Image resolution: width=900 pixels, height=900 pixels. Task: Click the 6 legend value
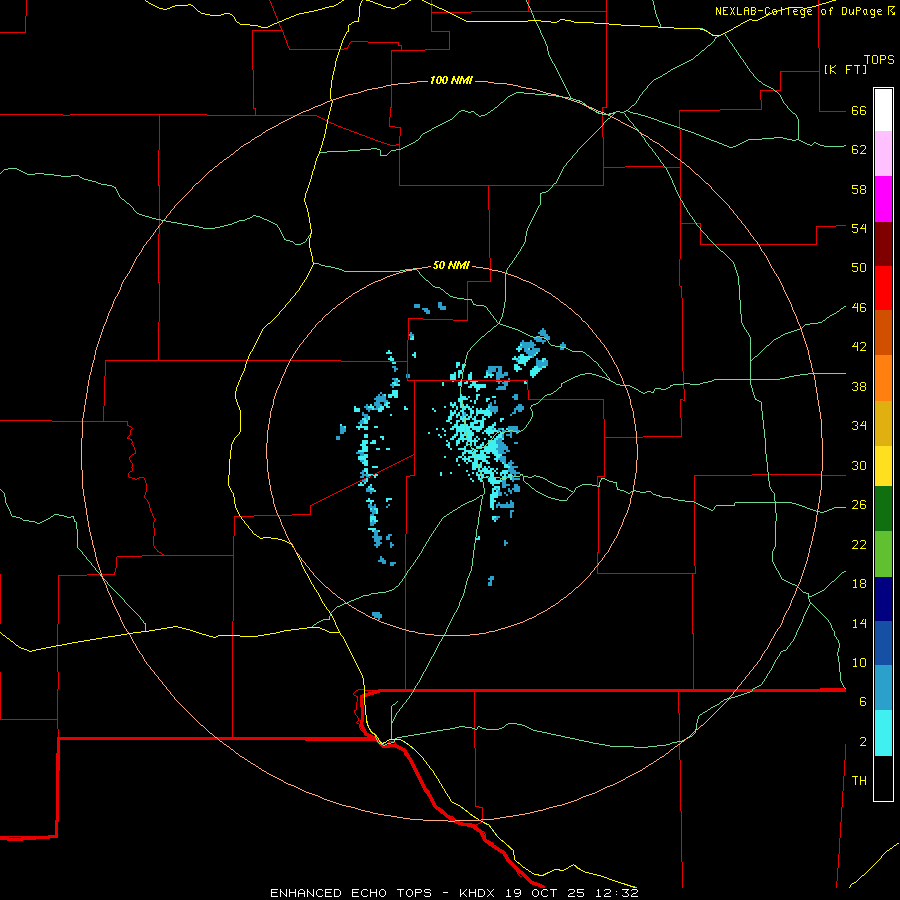coord(863,702)
